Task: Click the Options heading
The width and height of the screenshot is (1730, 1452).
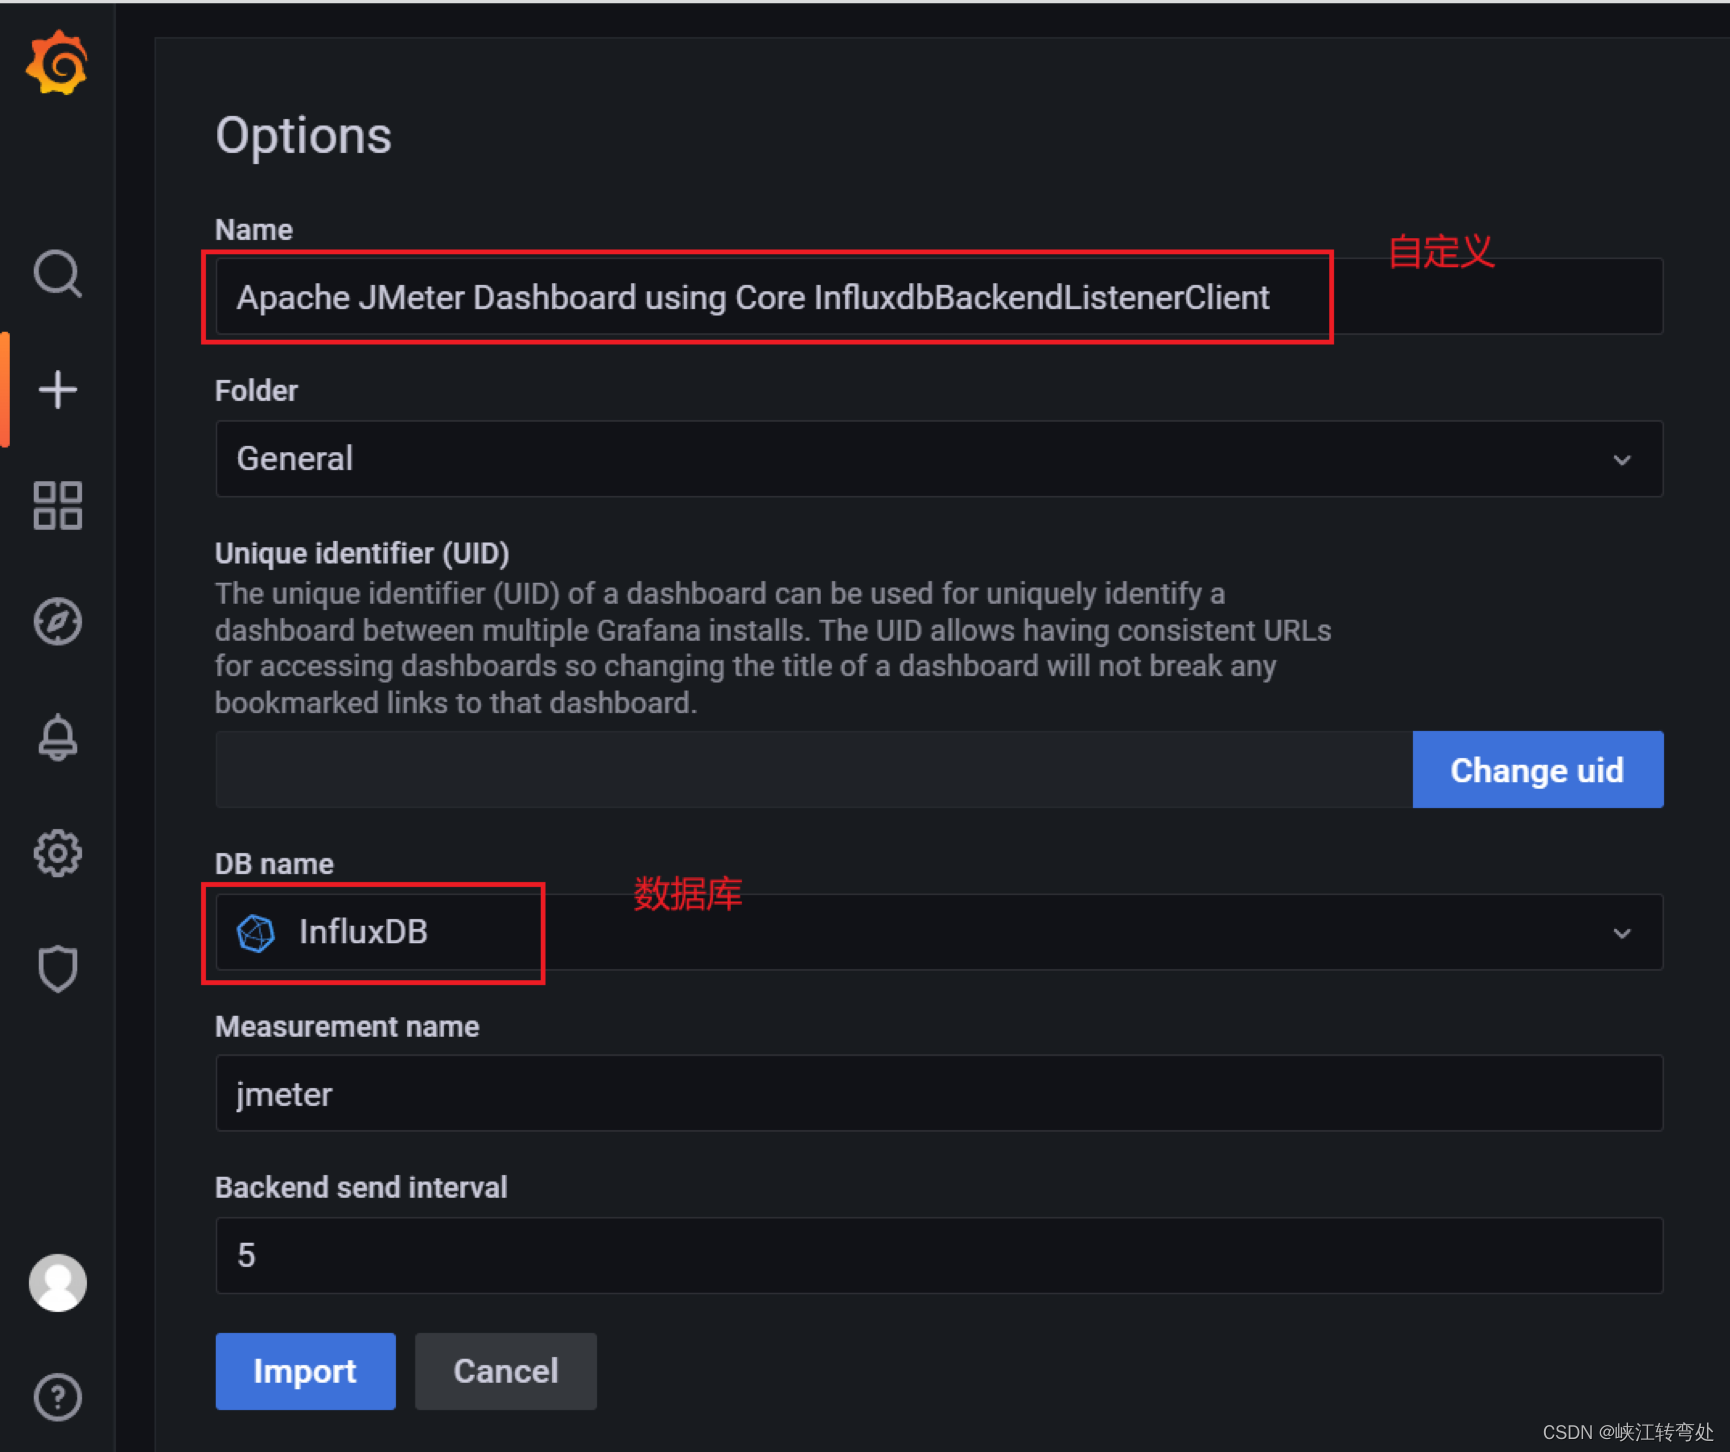Action: coord(304,135)
